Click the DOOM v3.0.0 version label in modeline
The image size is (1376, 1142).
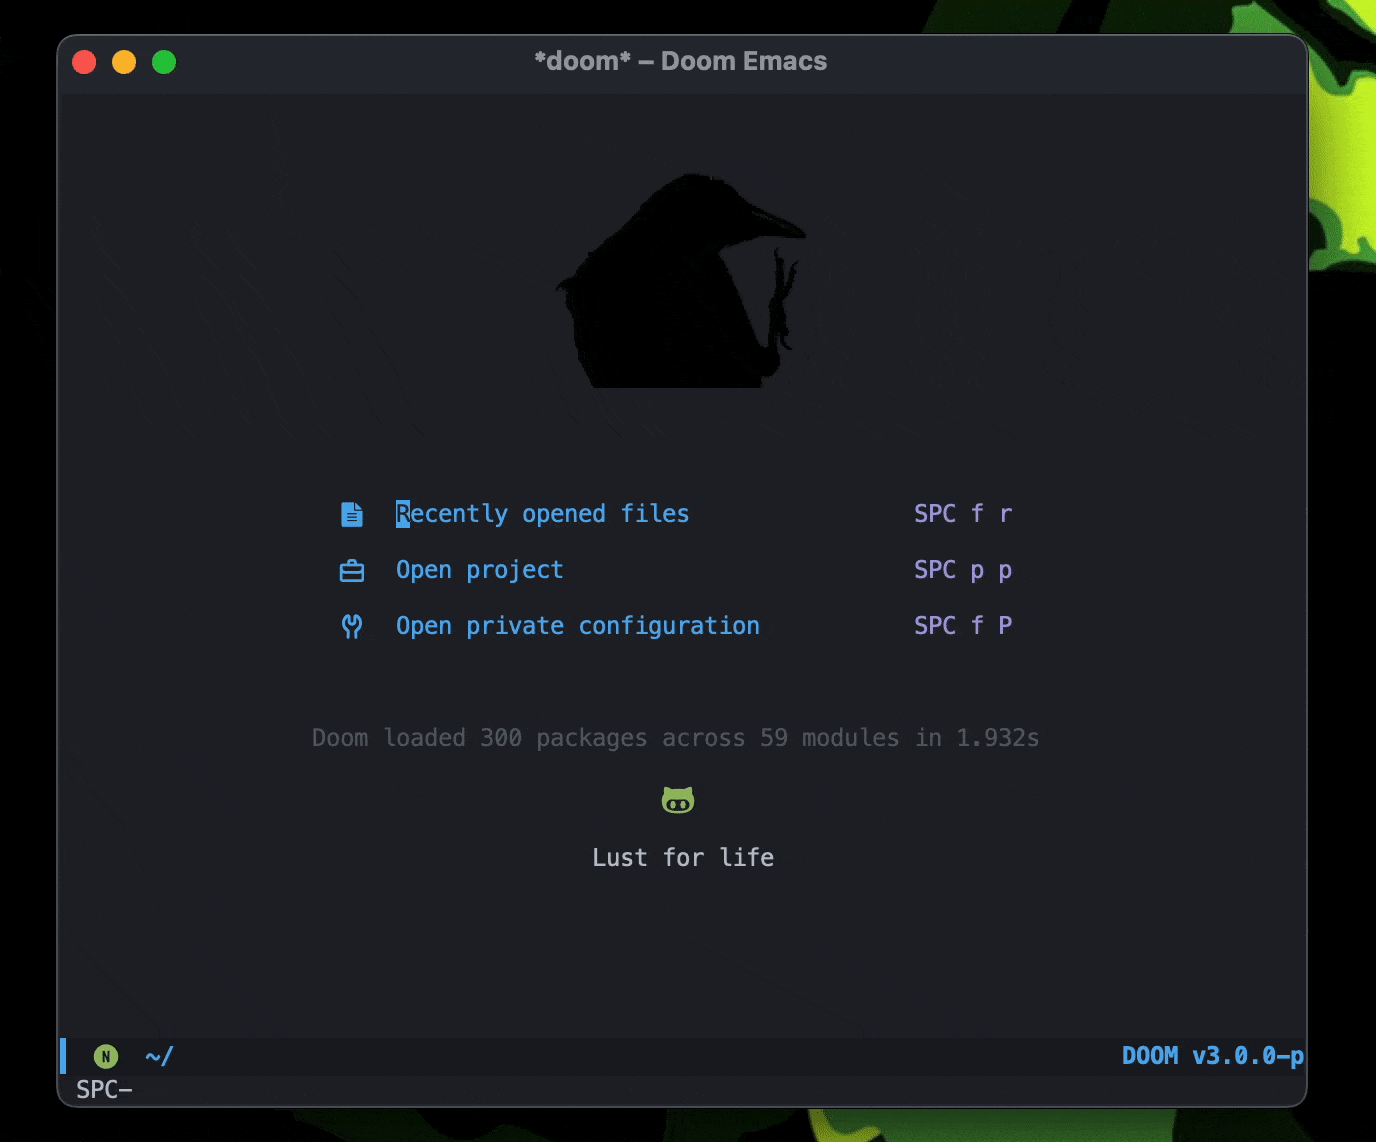pos(1213,1056)
